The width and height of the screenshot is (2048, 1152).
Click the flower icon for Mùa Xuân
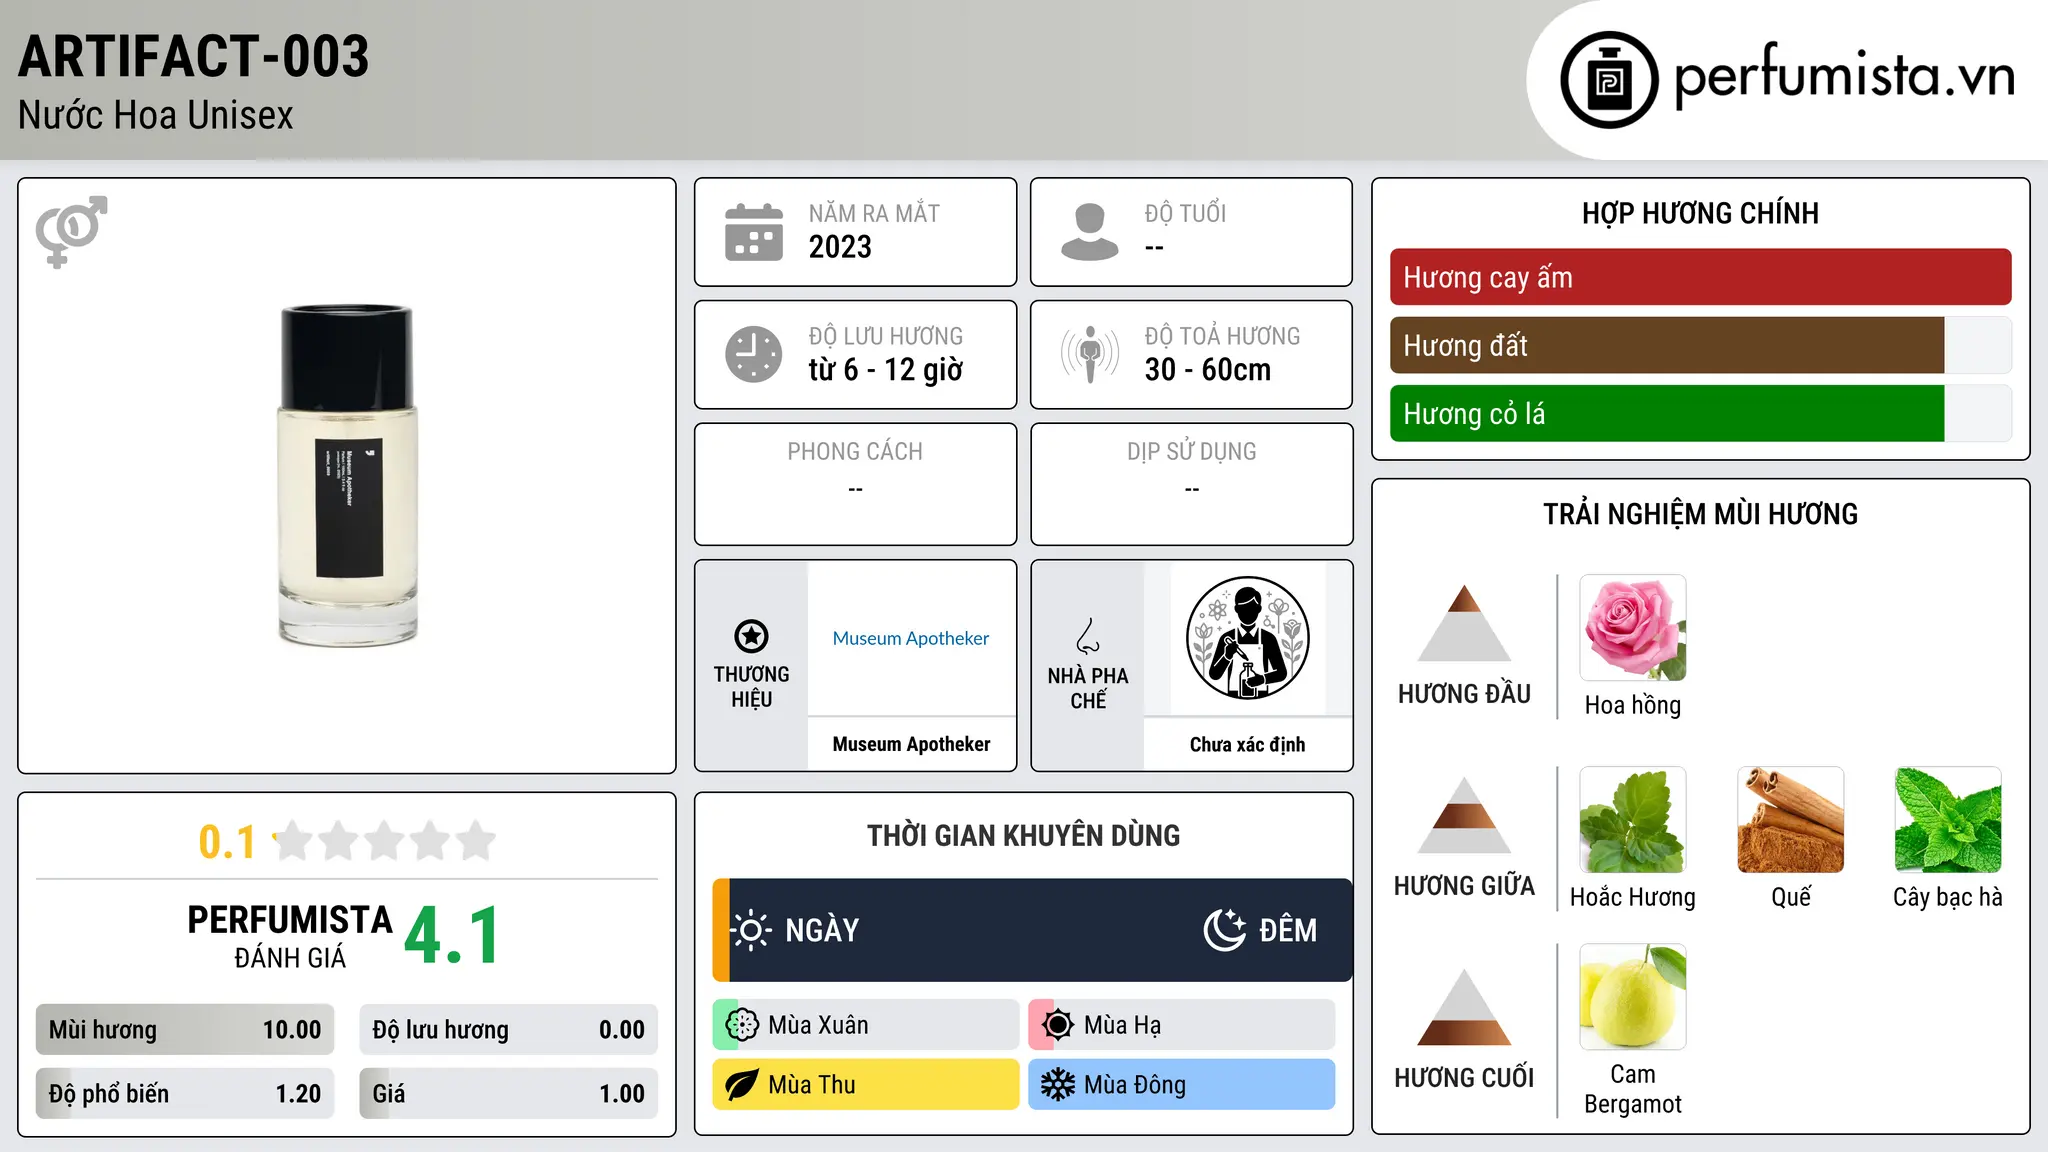point(742,1025)
